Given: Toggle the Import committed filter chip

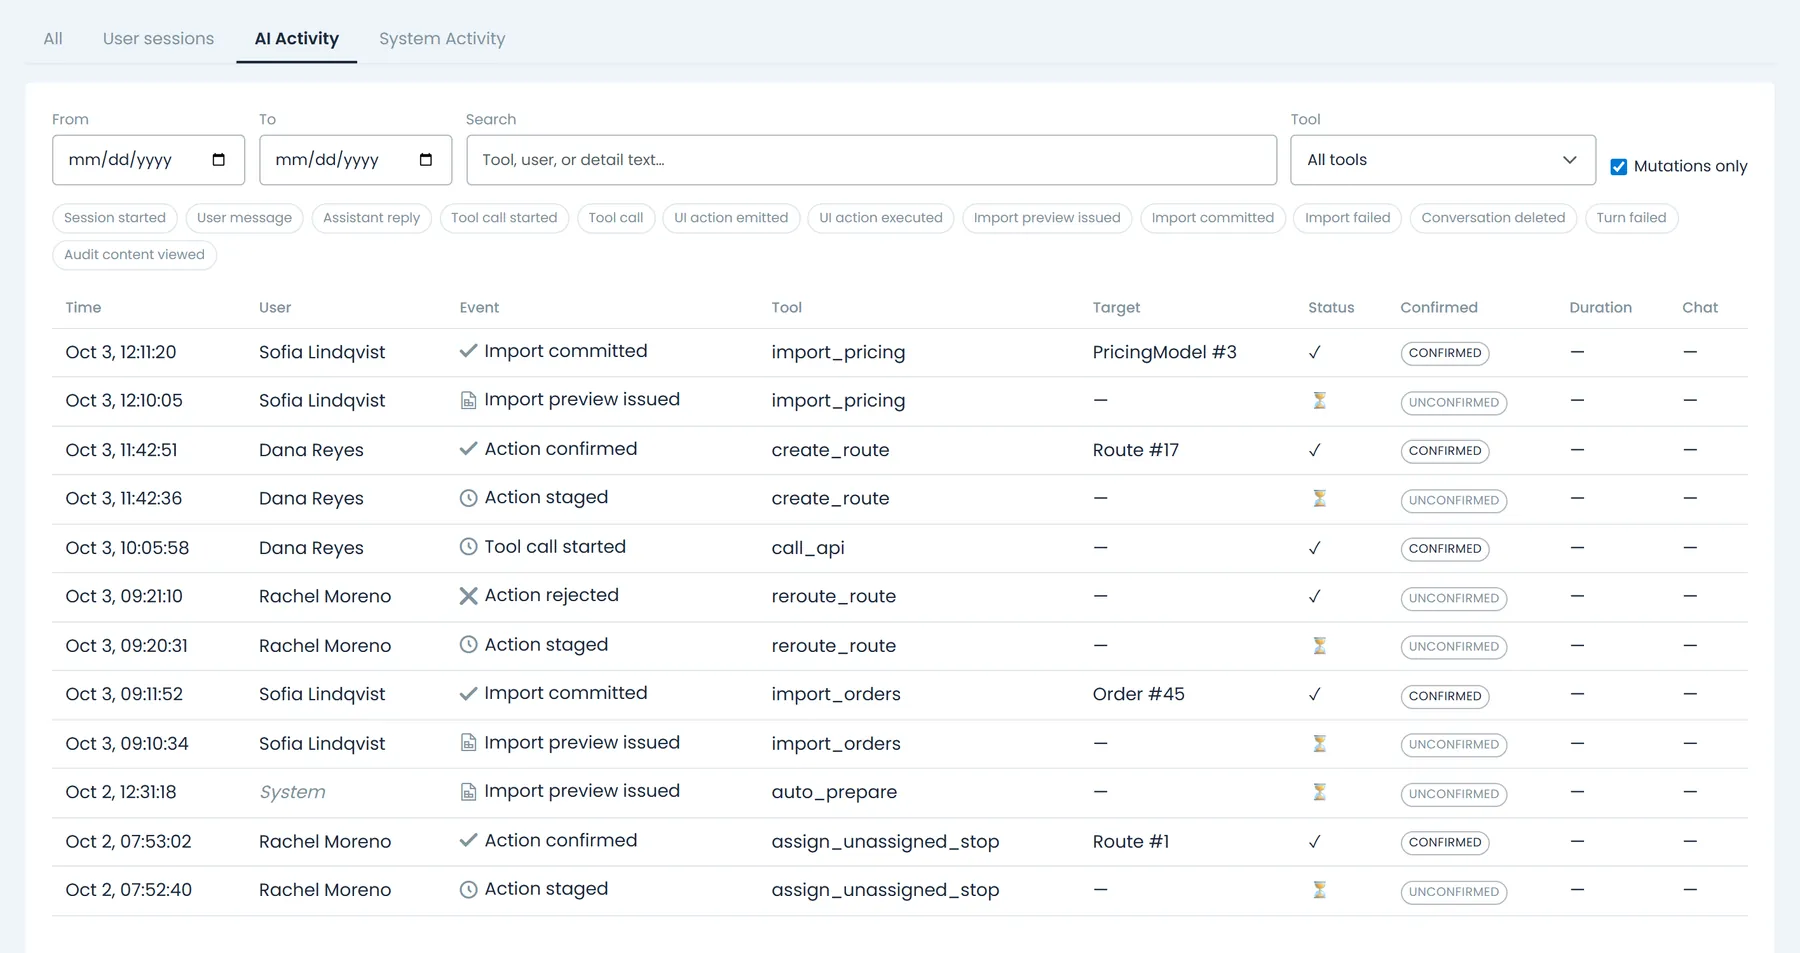Looking at the screenshot, I should (x=1212, y=218).
